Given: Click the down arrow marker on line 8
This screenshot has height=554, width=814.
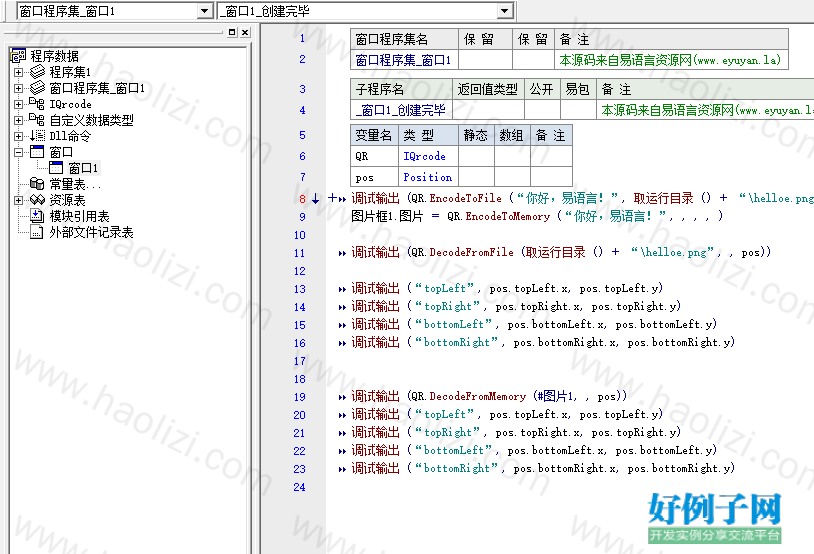Looking at the screenshot, I should [x=316, y=198].
